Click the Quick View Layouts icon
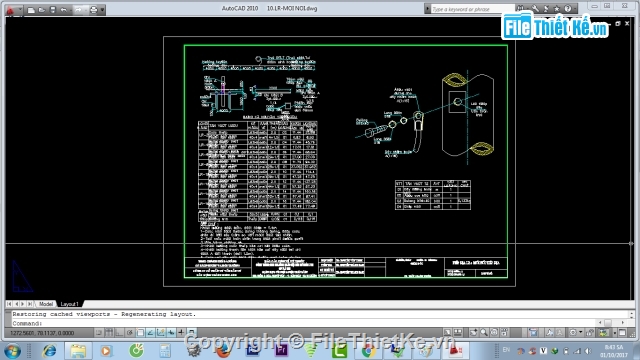640x360 pixels. point(458,333)
